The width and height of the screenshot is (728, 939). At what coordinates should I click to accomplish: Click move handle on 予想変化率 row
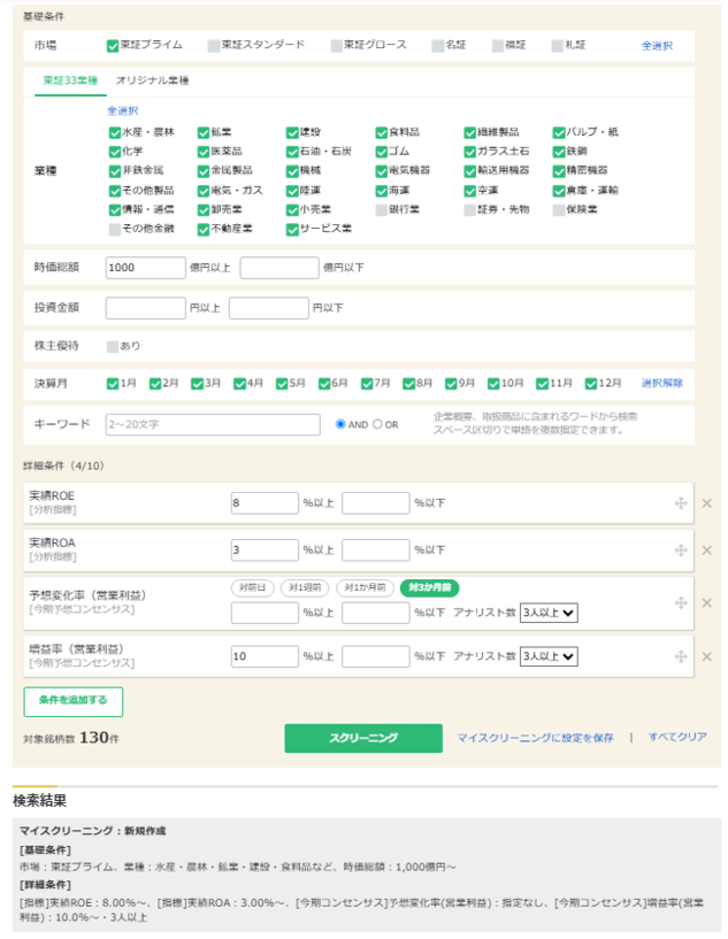coord(681,602)
